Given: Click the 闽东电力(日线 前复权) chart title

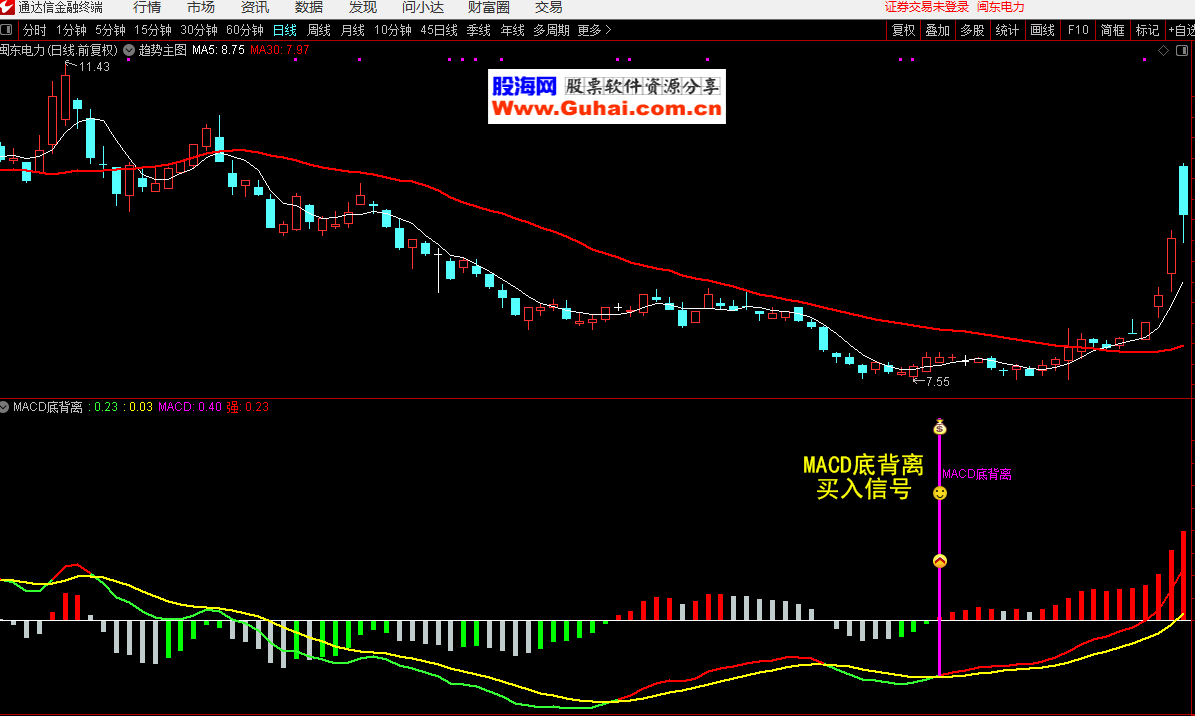Looking at the screenshot, I should [59, 50].
